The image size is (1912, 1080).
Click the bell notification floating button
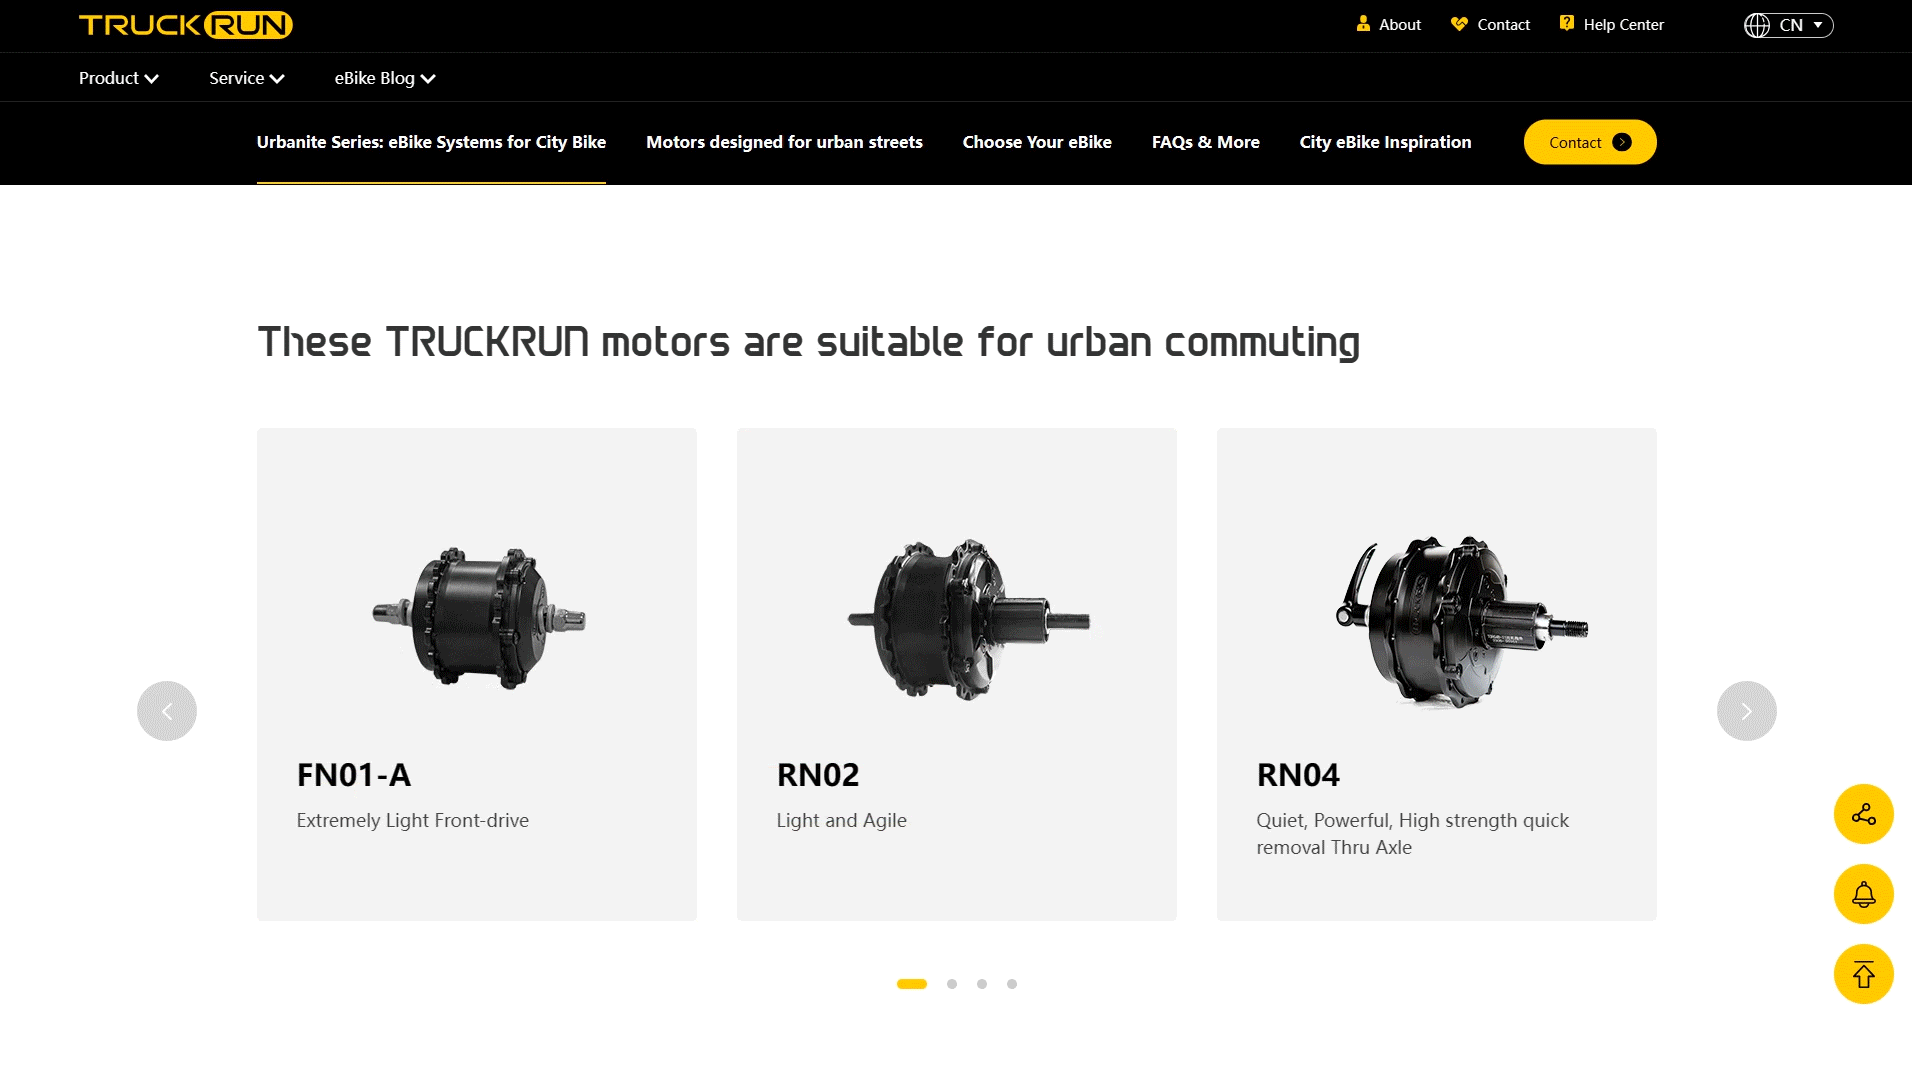pos(1863,894)
